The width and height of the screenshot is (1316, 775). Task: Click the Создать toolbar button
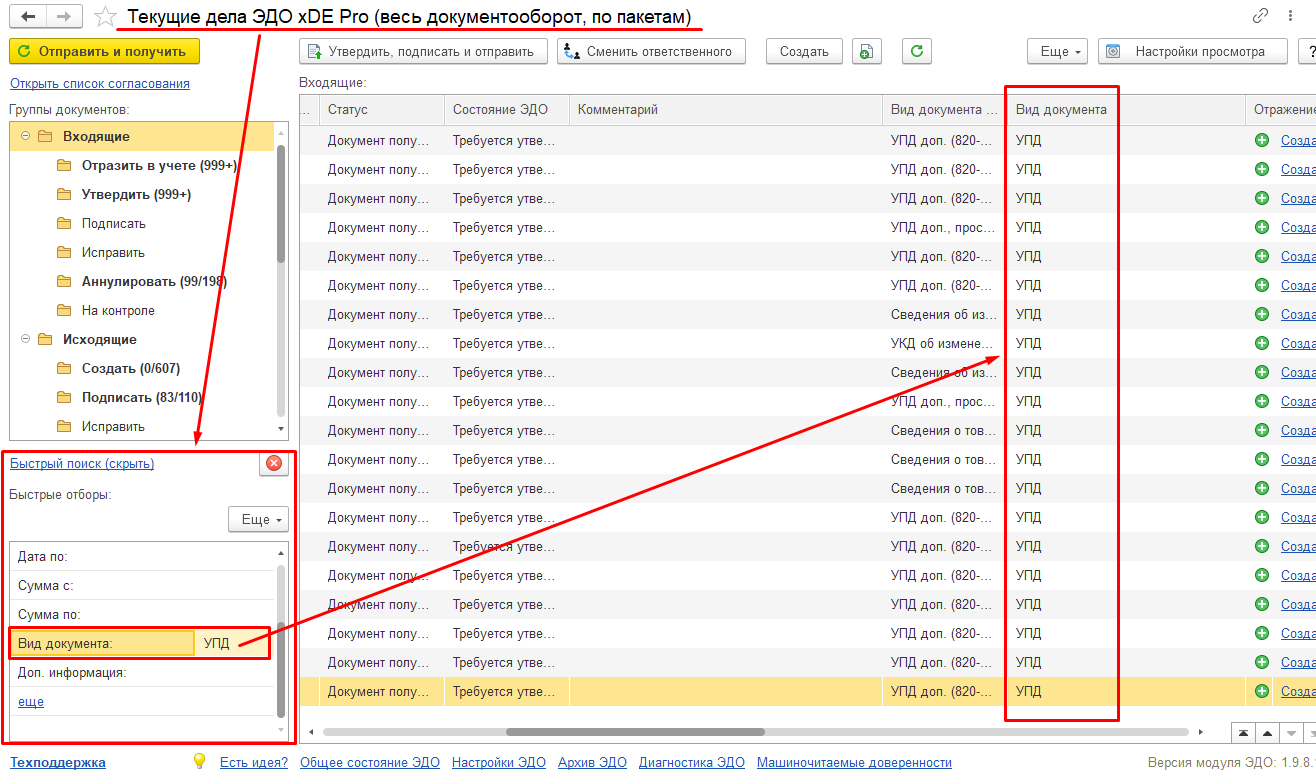point(804,52)
